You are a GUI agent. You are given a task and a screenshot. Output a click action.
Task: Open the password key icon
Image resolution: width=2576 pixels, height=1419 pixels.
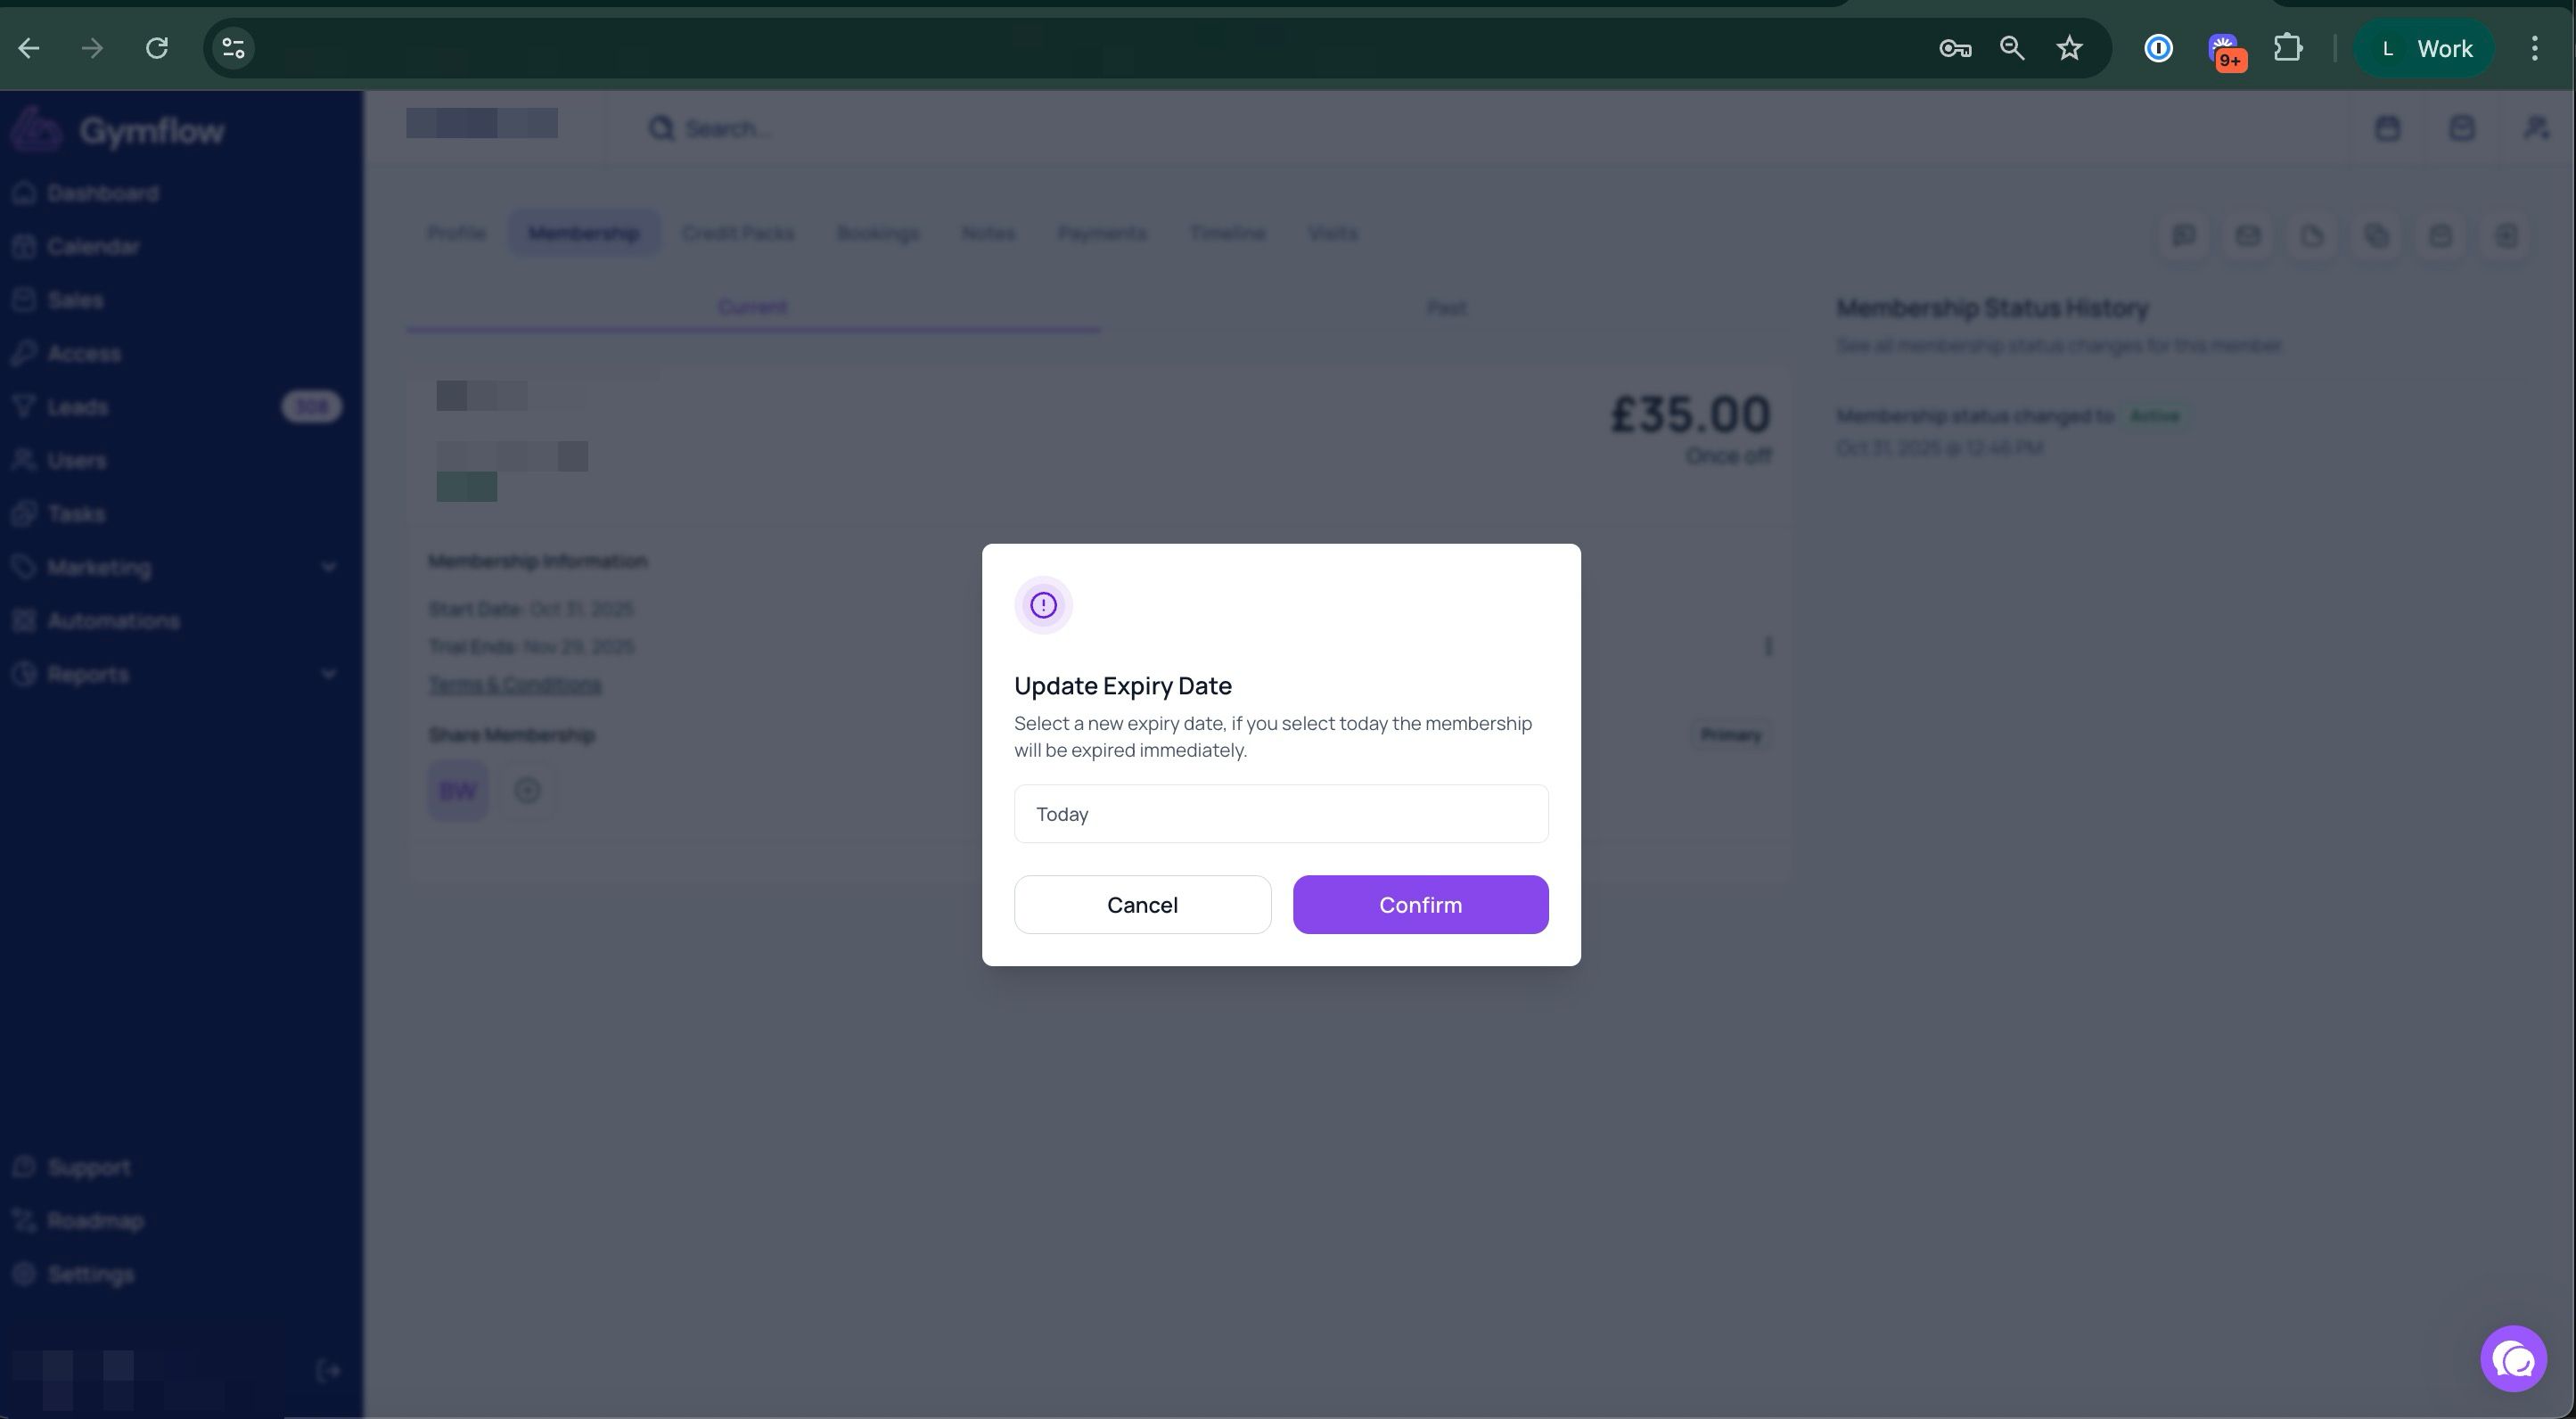coord(1954,48)
